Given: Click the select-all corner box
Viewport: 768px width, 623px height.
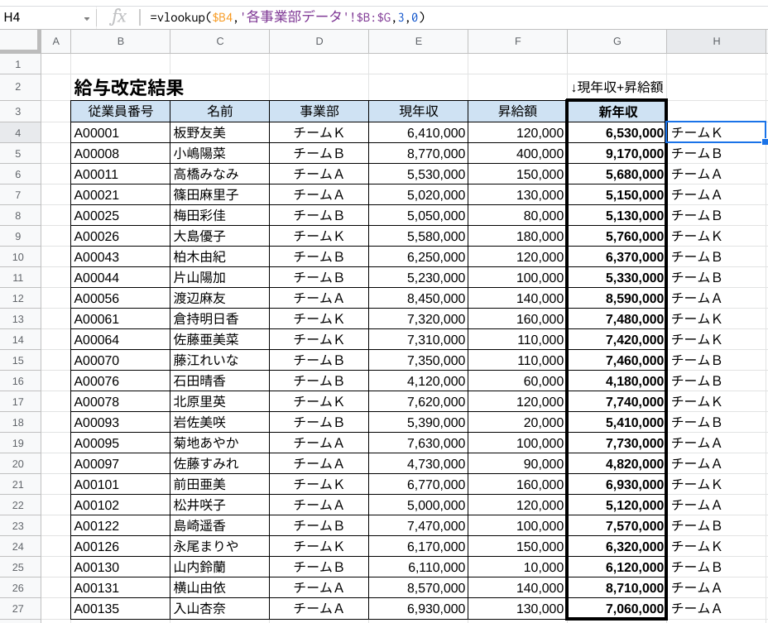Looking at the screenshot, I should point(19,40).
